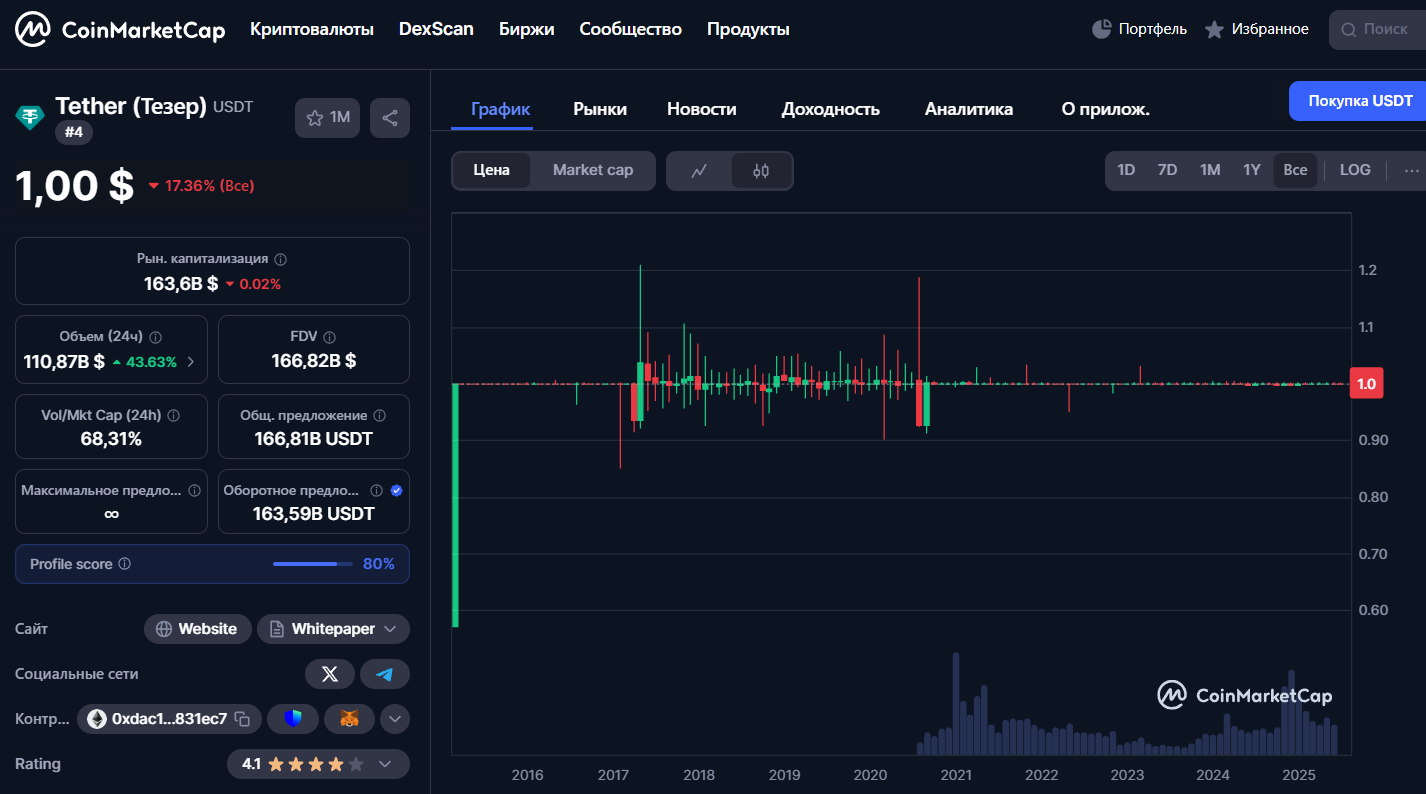
Task: Open the Website link
Action: [x=198, y=629]
